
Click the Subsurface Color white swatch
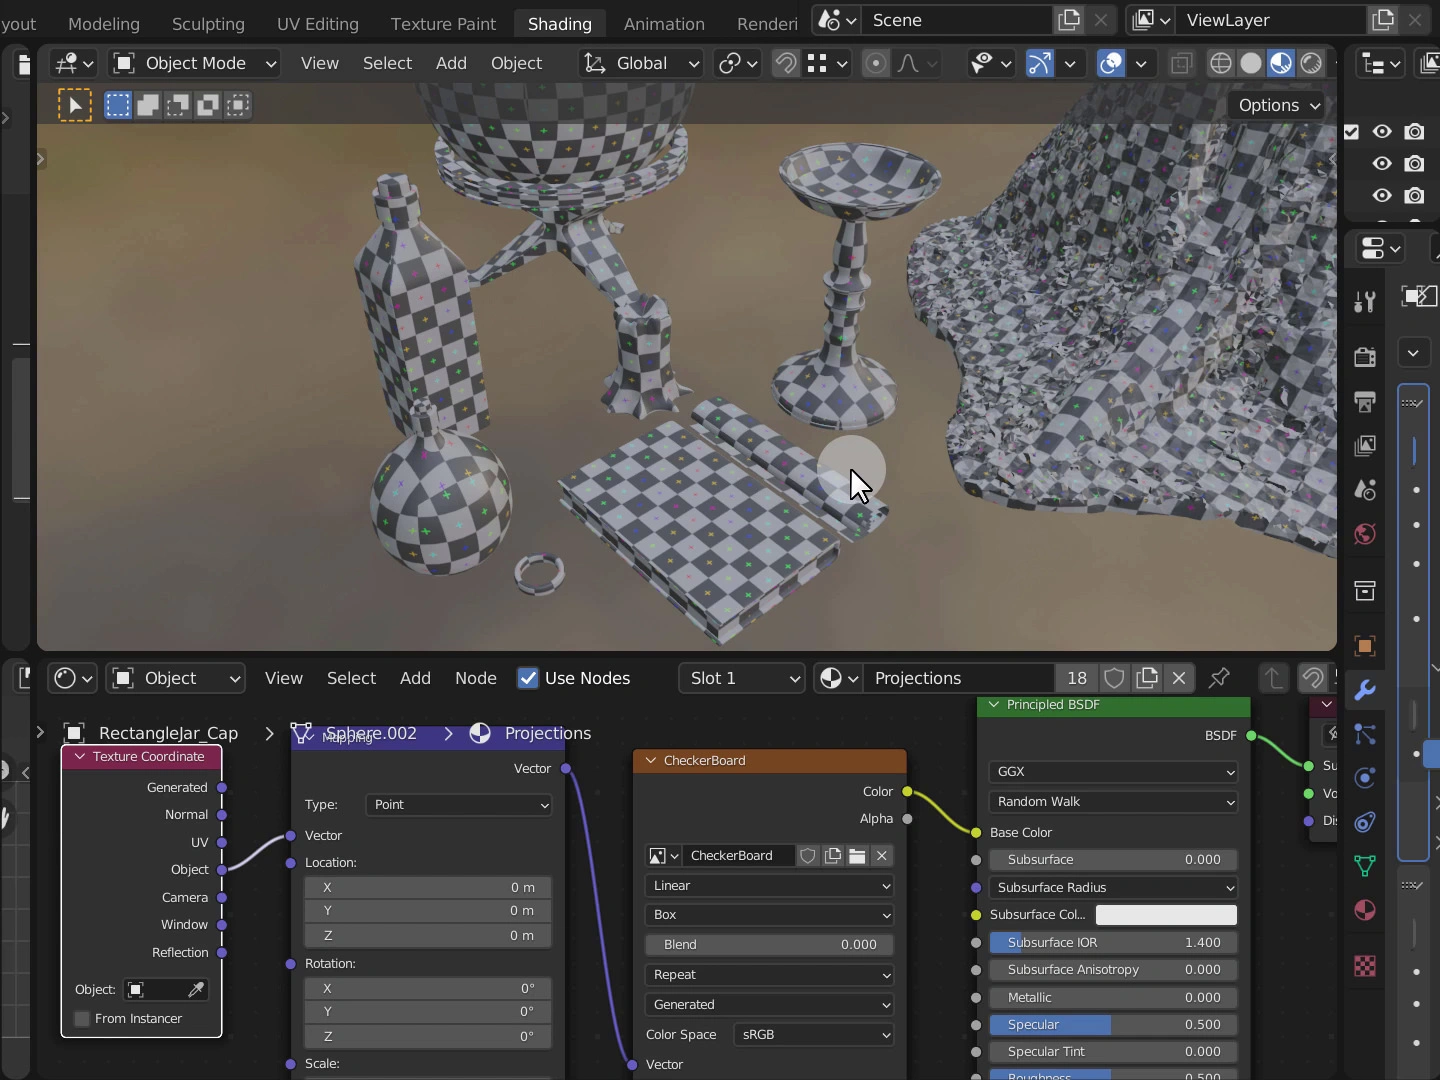[x=1166, y=915]
